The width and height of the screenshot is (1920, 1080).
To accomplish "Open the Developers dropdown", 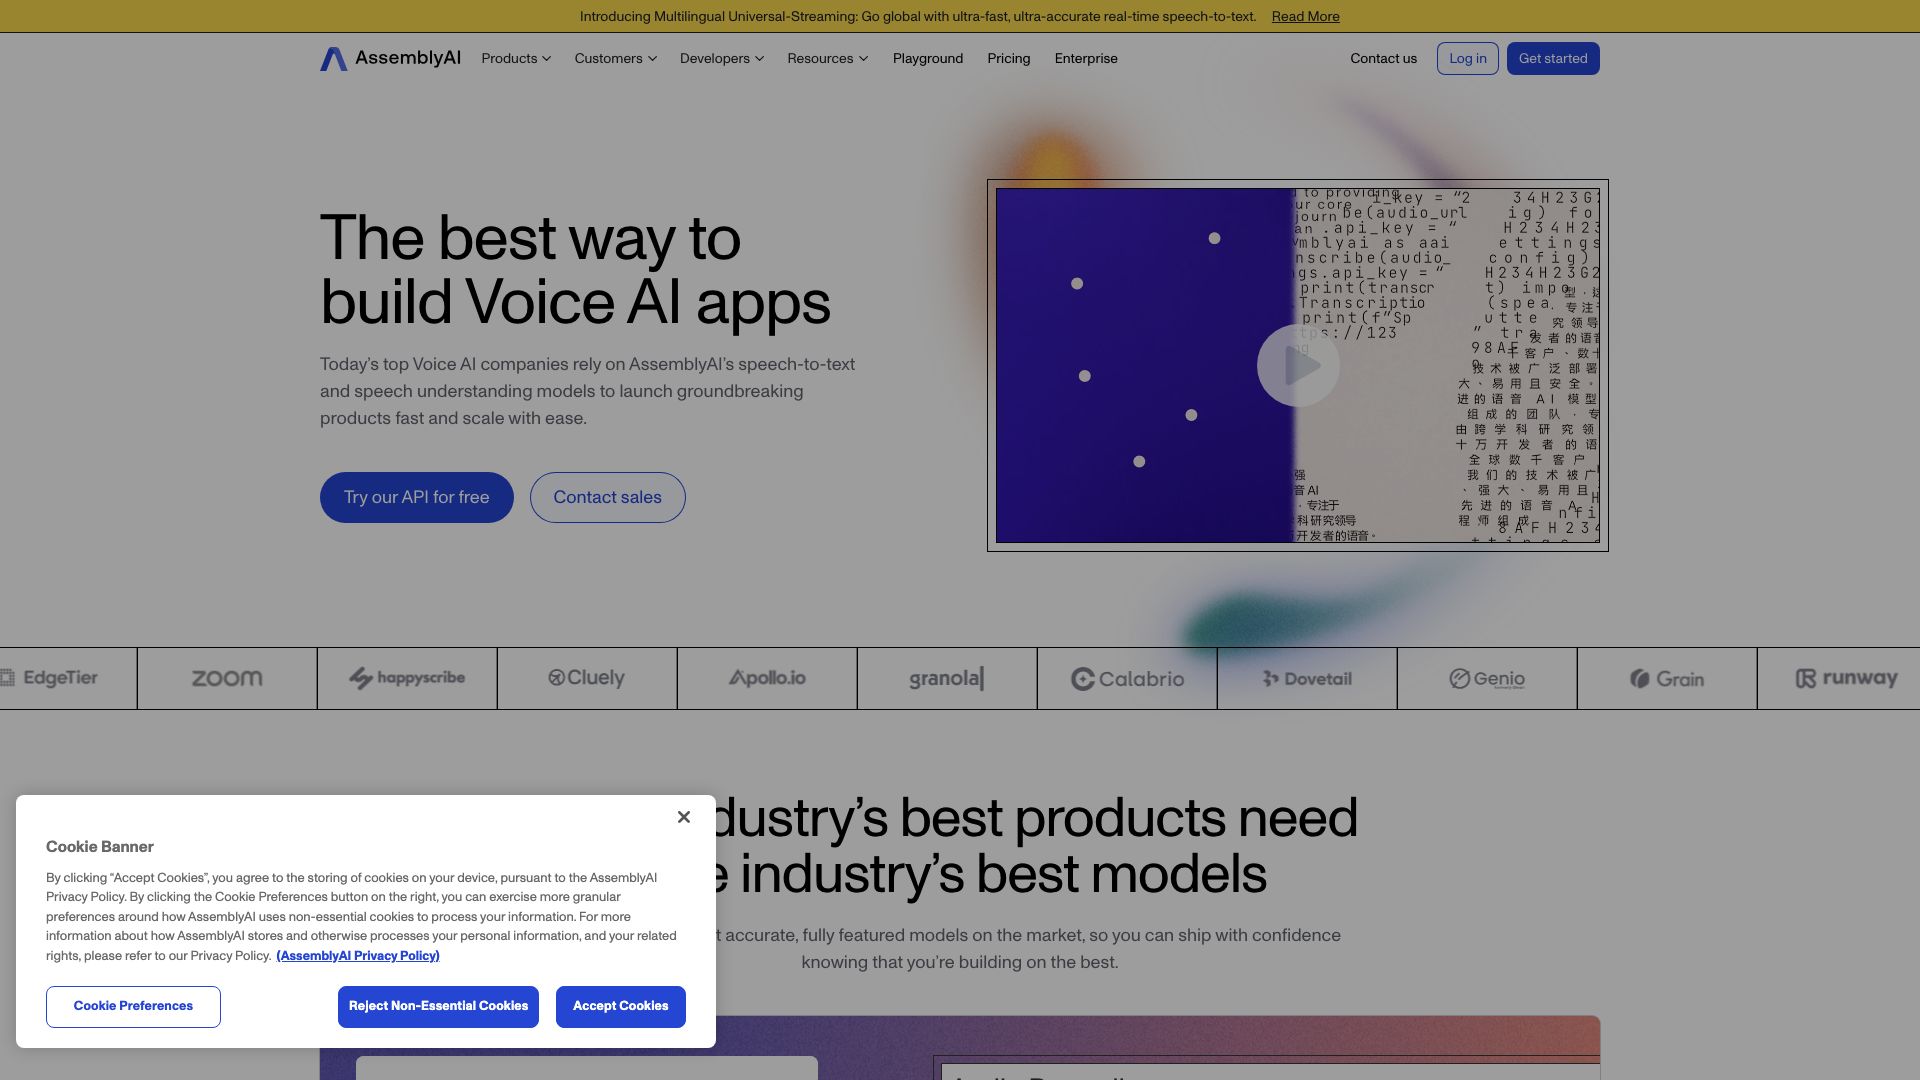I will tap(721, 59).
